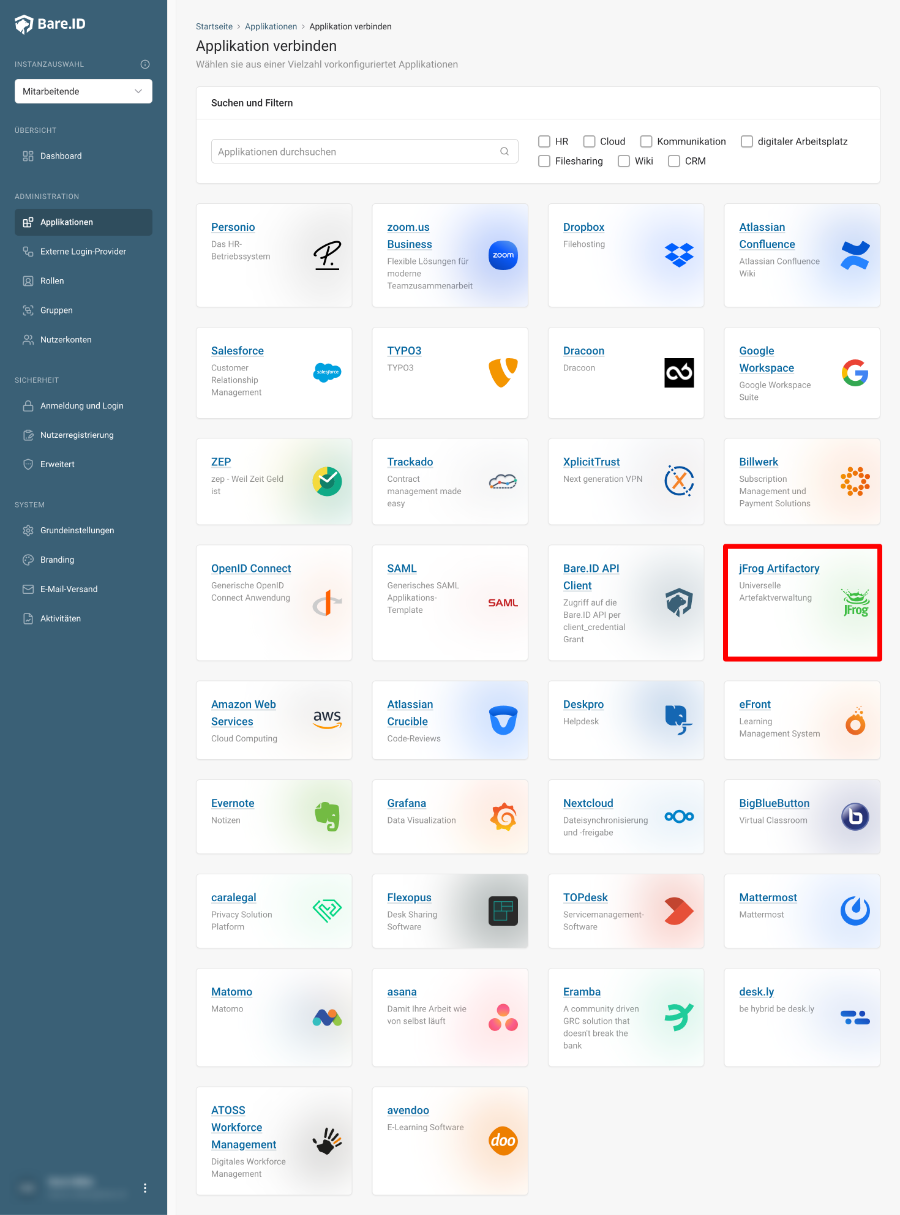
Task: Check the digitaler Arbeitsplatz filter
Action: coord(747,141)
